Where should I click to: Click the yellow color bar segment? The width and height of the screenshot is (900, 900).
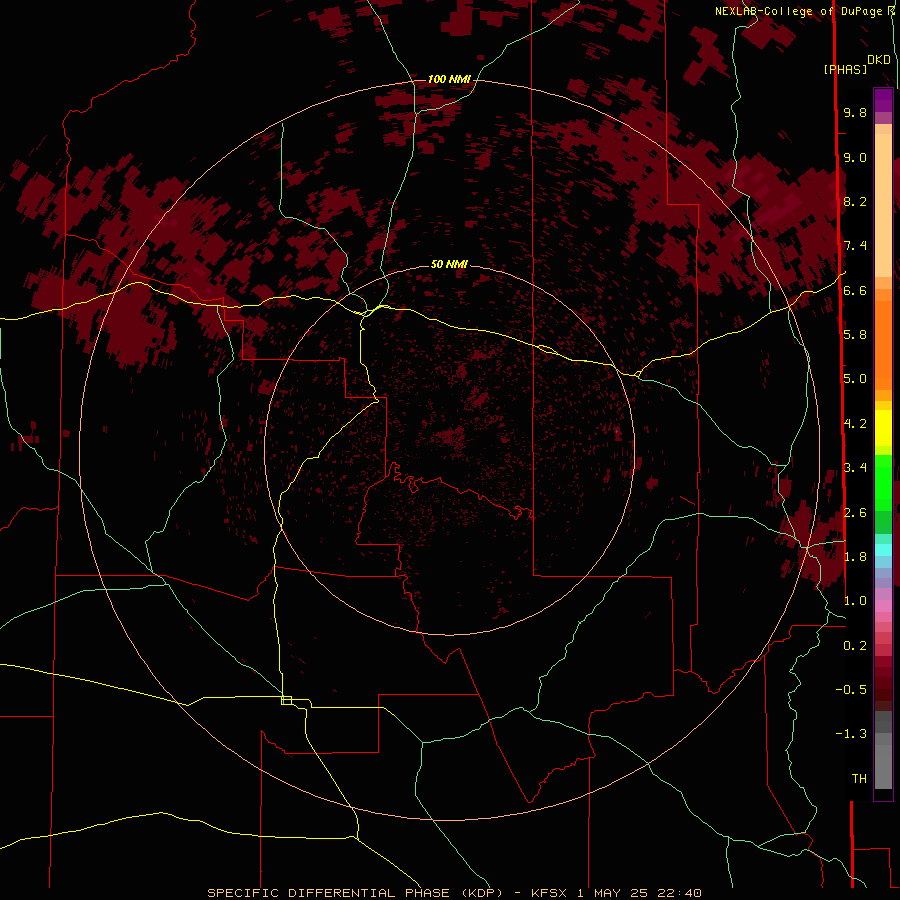(883, 428)
